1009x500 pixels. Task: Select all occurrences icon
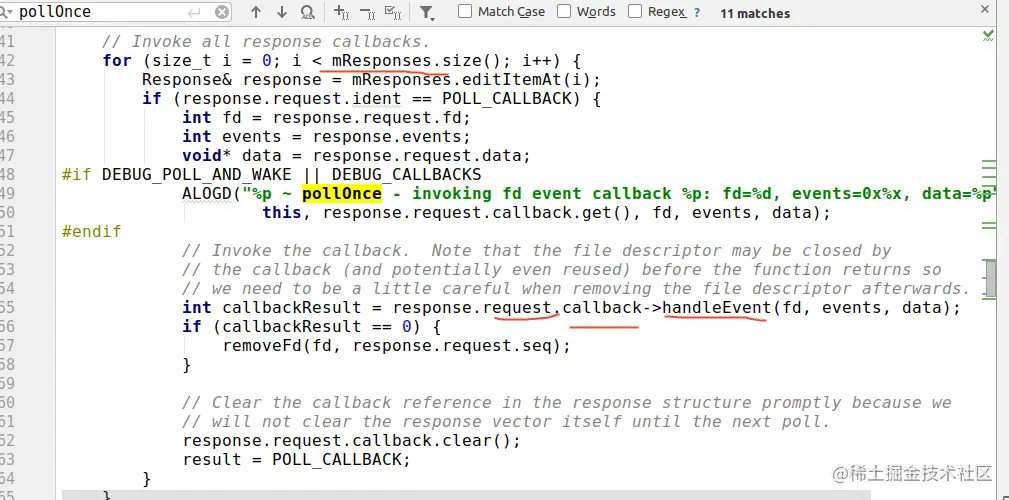[x=393, y=12]
